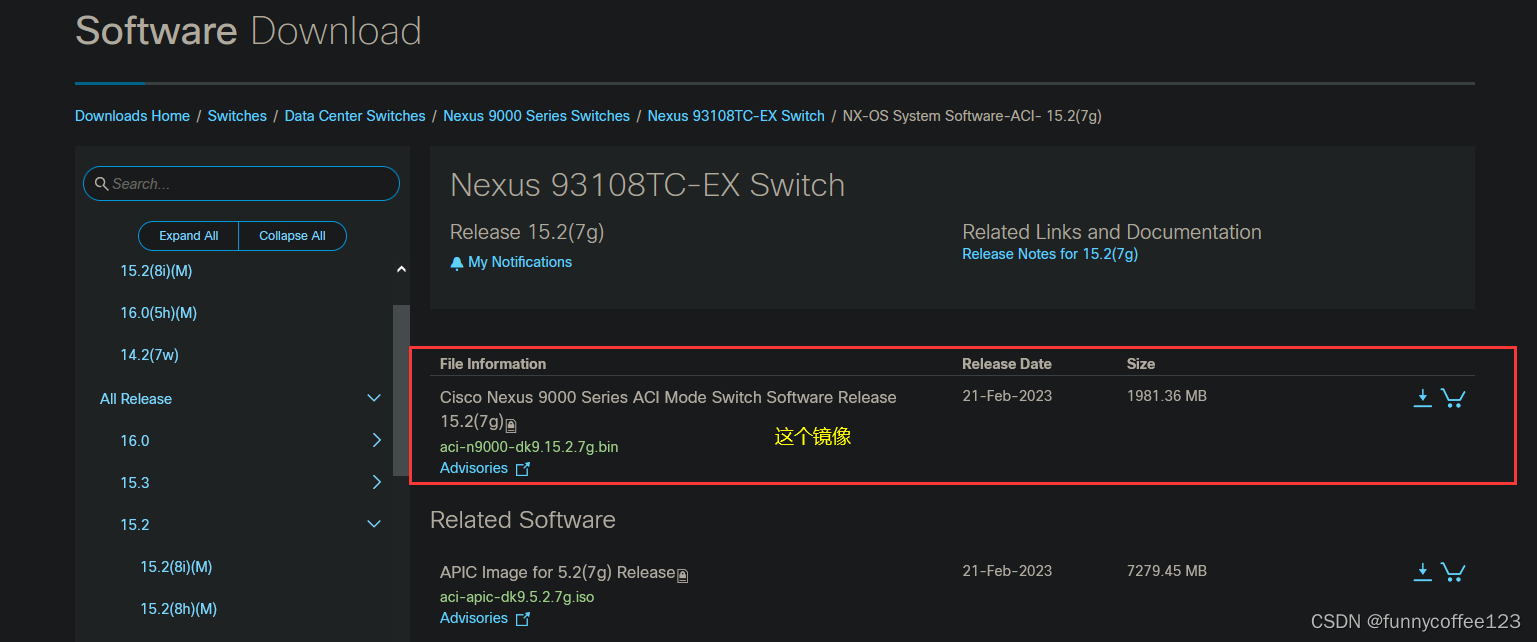The image size is (1537, 642).
Task: Open Downloads Home breadcrumb
Action: pyautogui.click(x=132, y=116)
